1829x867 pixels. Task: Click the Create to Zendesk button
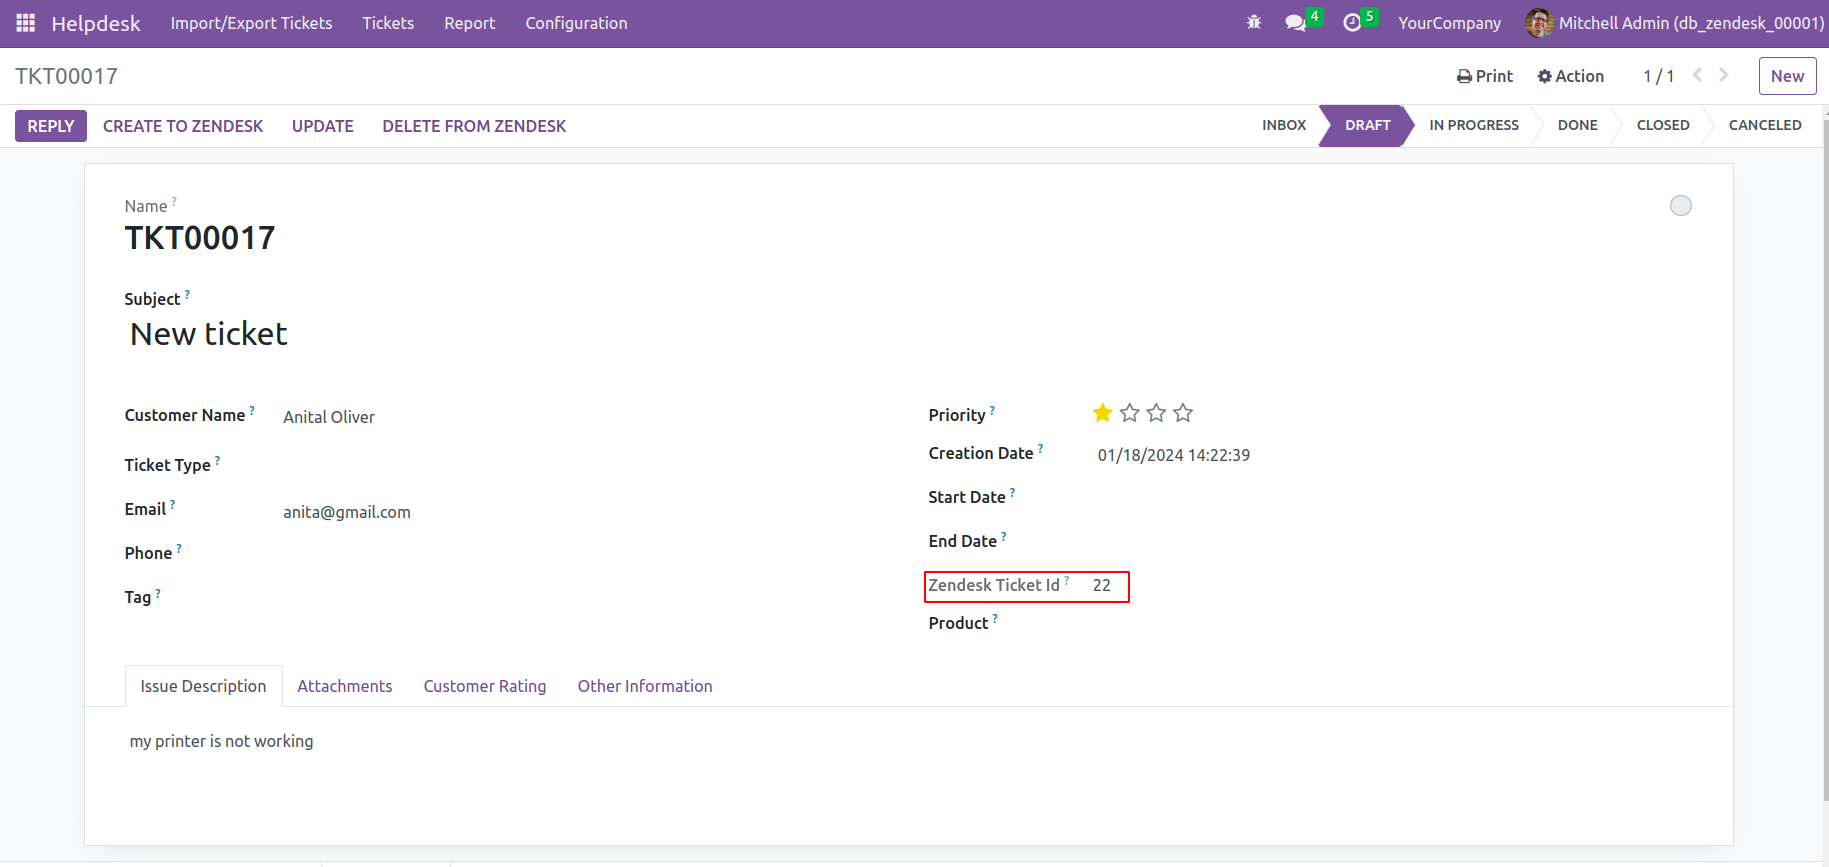(183, 126)
